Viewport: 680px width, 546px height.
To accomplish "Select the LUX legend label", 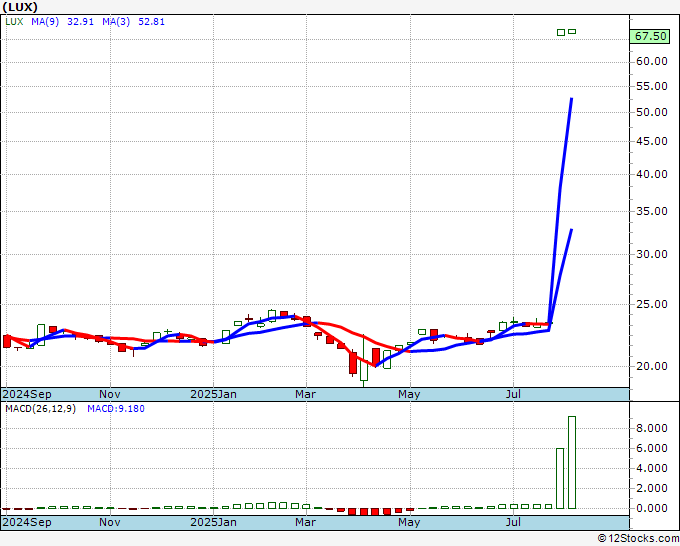I will click(x=14, y=22).
